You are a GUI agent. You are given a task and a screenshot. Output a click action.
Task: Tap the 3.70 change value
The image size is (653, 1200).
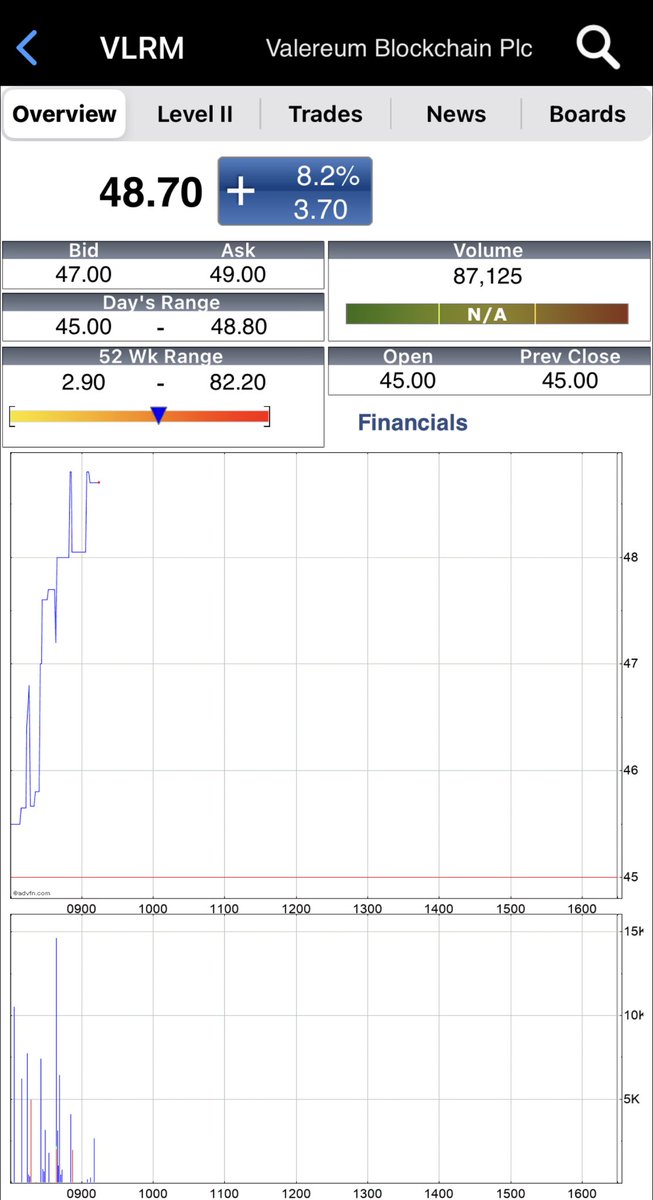tap(320, 209)
